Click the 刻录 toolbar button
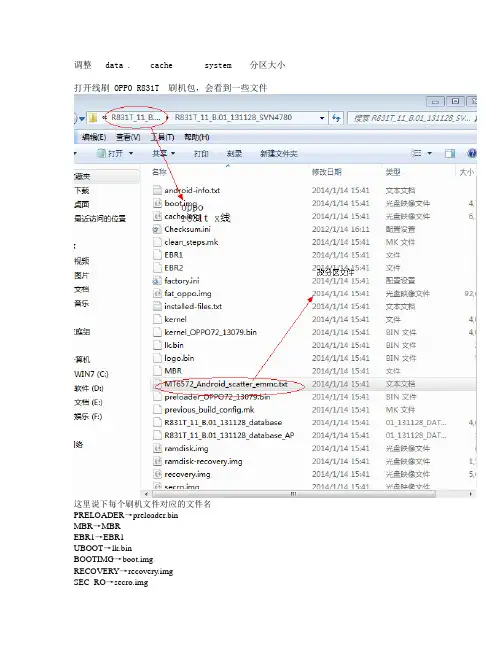Screen dimensions: 502x649 [234, 154]
